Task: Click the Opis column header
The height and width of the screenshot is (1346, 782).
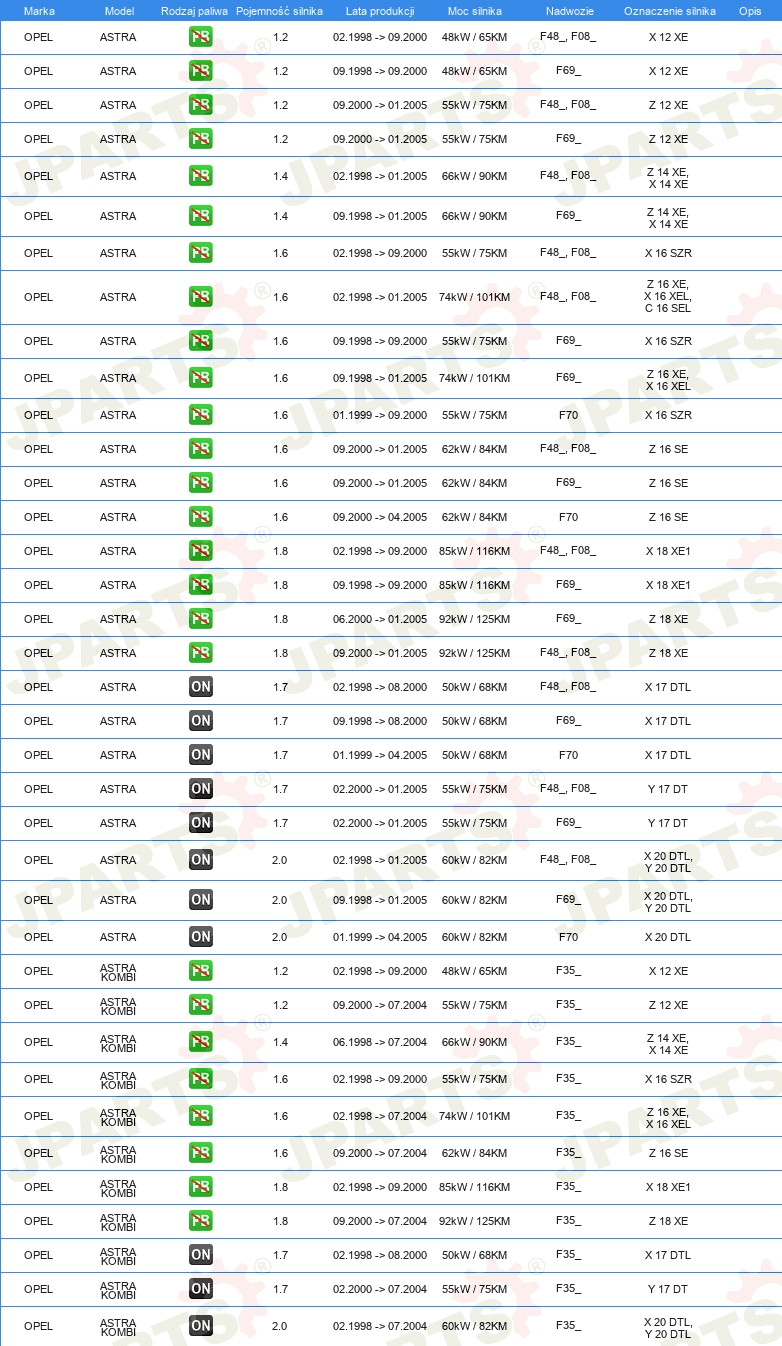Action: (x=749, y=10)
